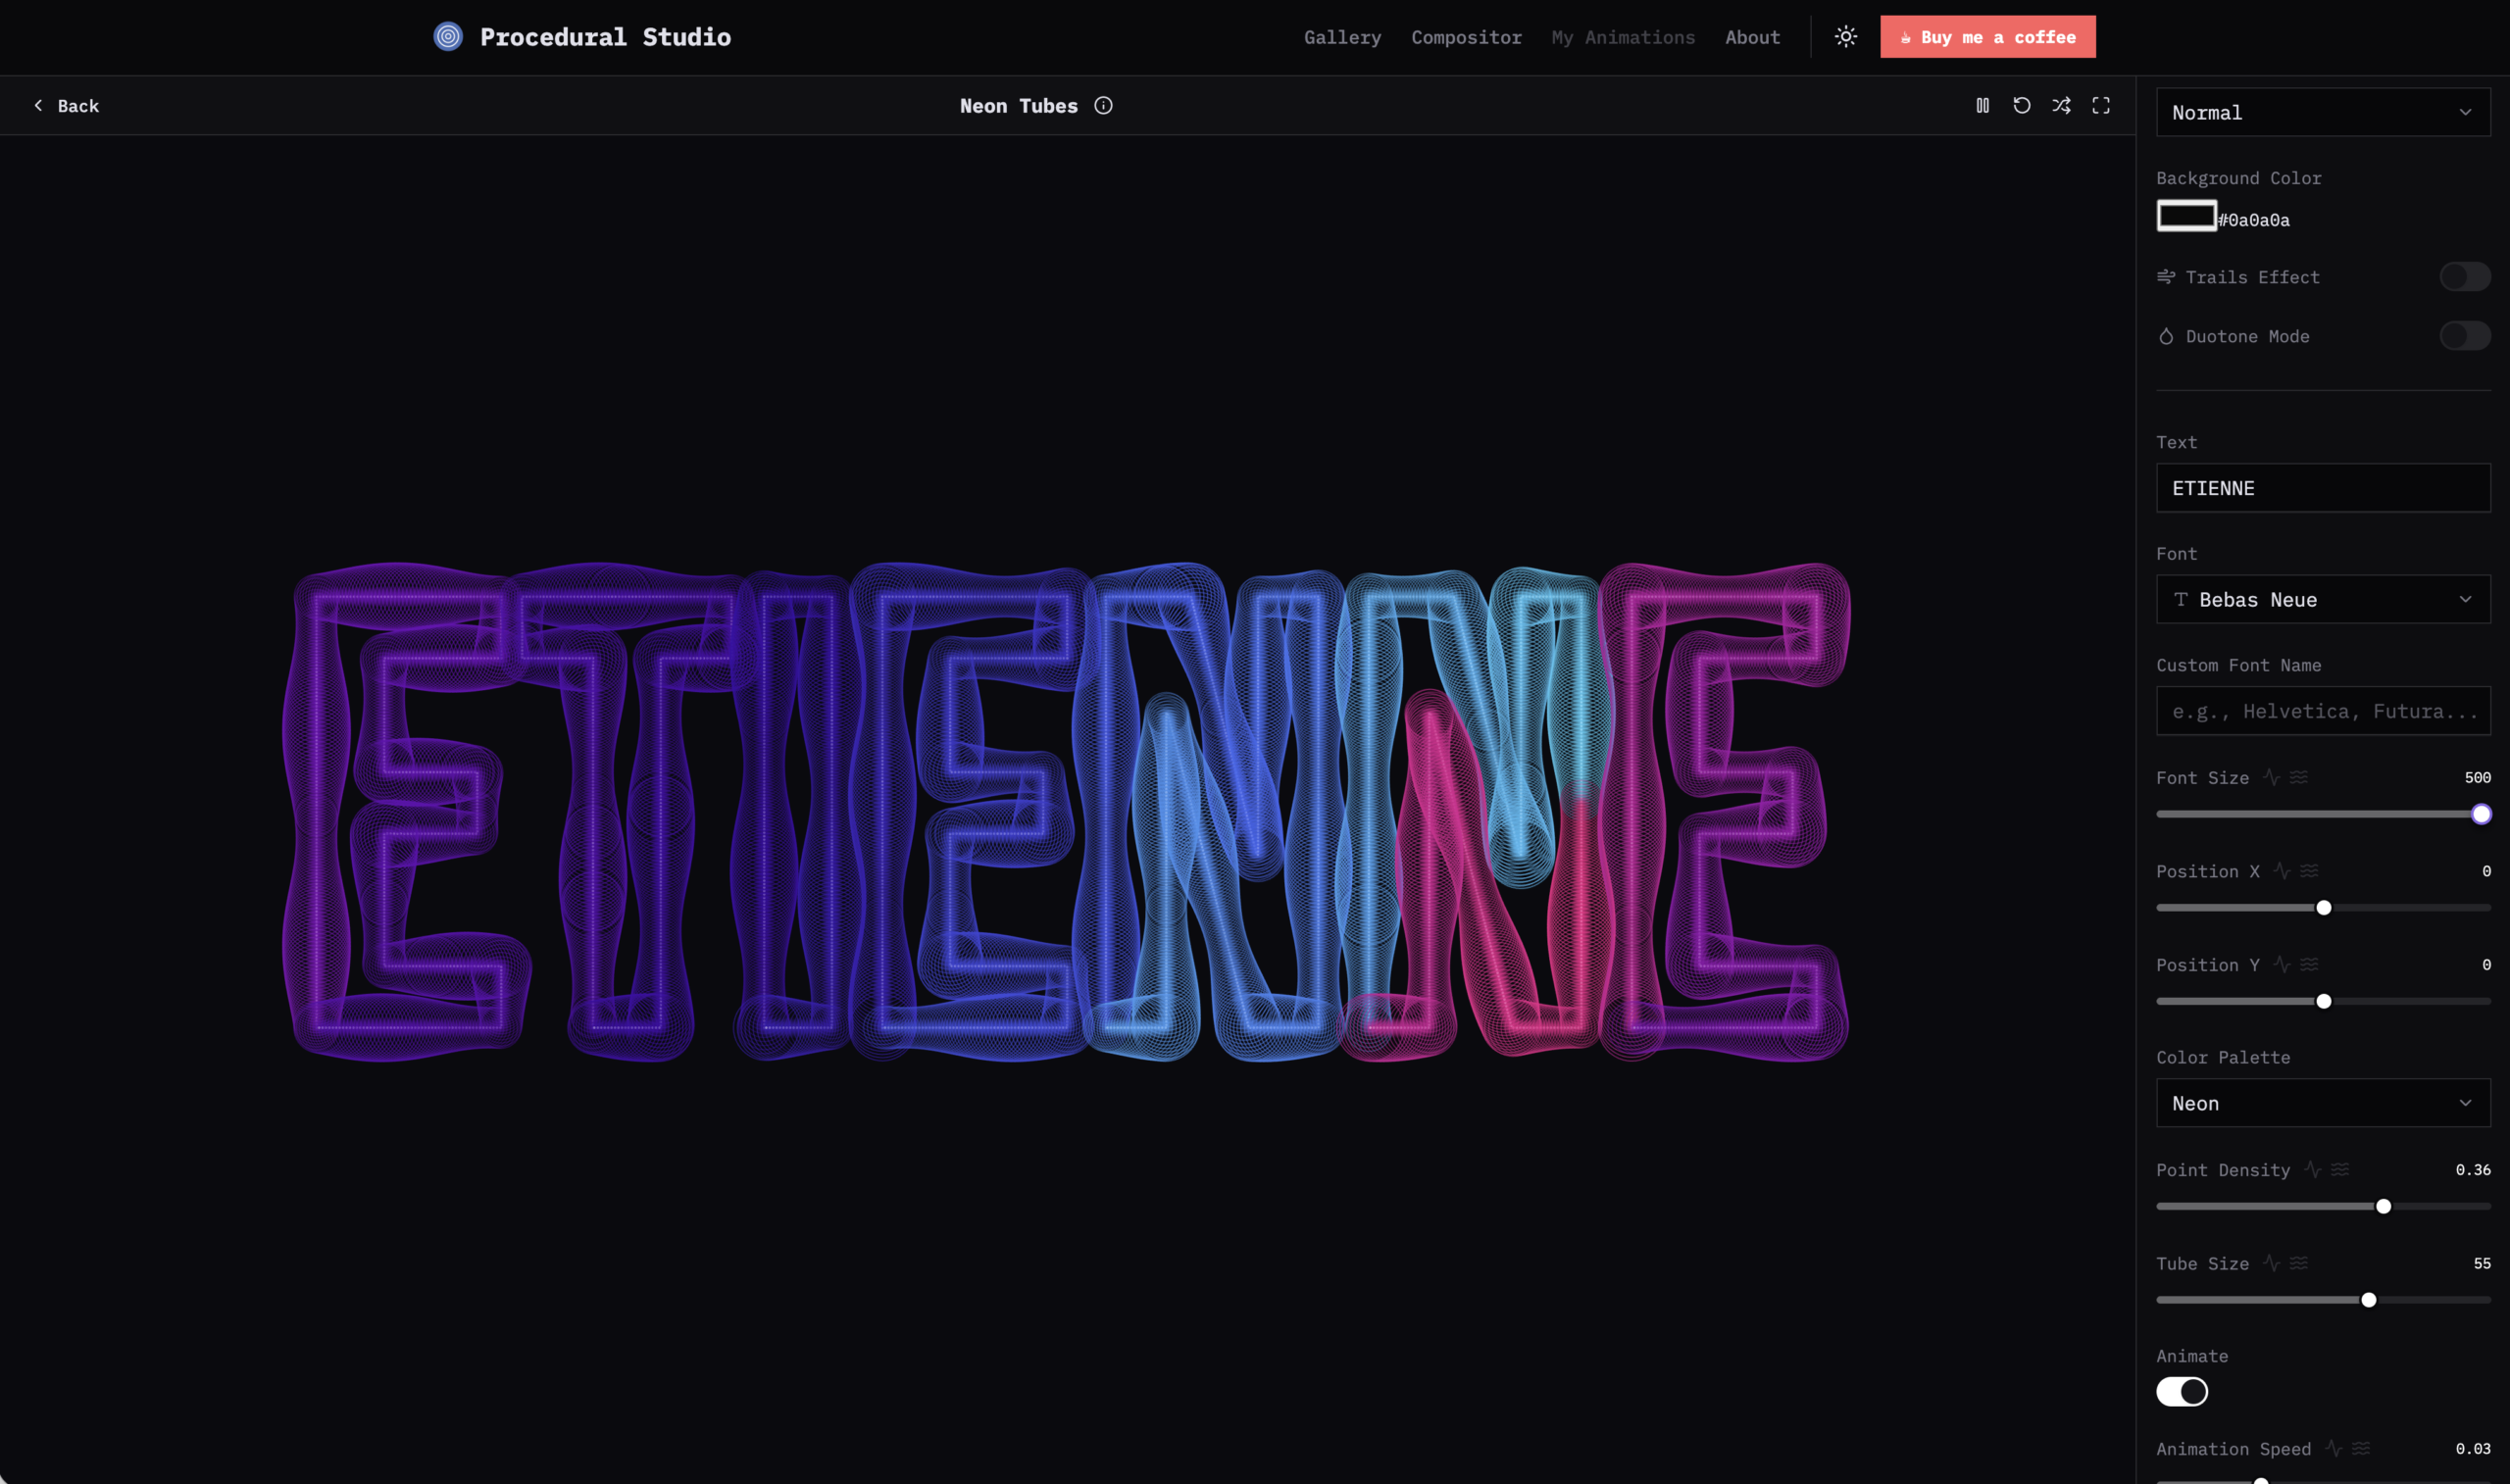
Task: Click the Font Size waveform modulation icon
Action: [2272, 777]
